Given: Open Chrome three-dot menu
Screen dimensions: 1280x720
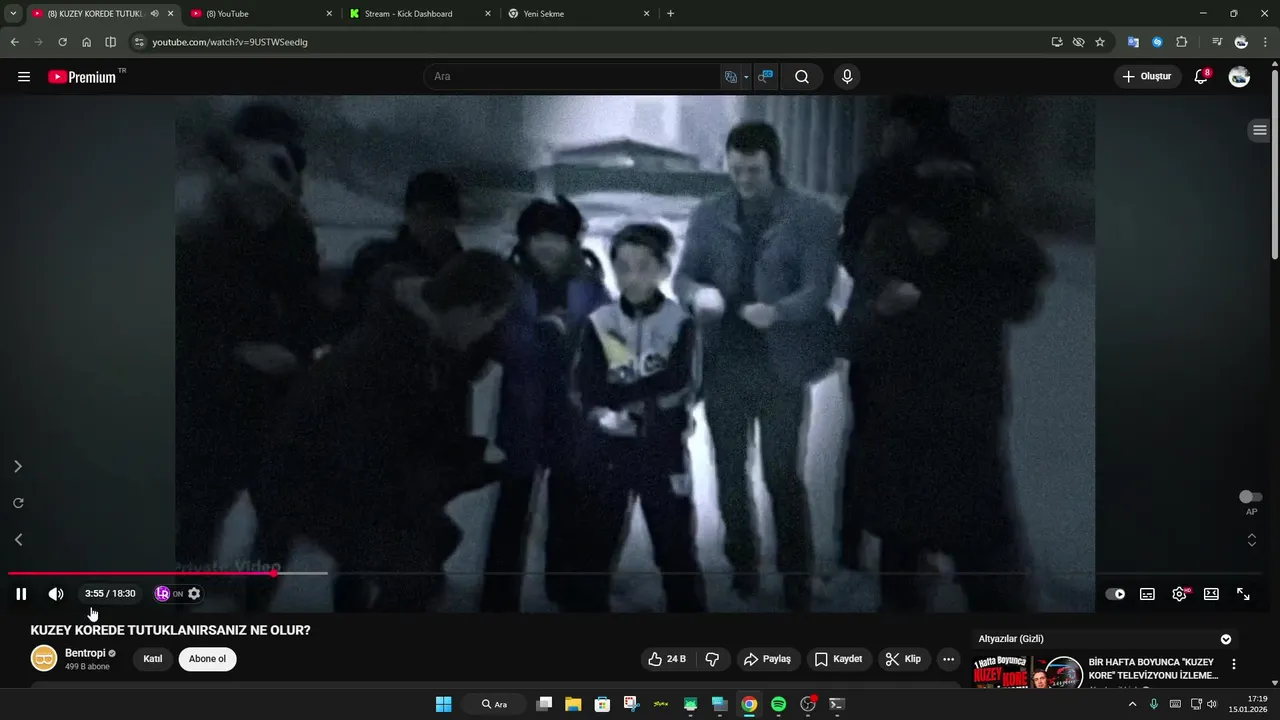Looking at the screenshot, I should click(x=1266, y=42).
